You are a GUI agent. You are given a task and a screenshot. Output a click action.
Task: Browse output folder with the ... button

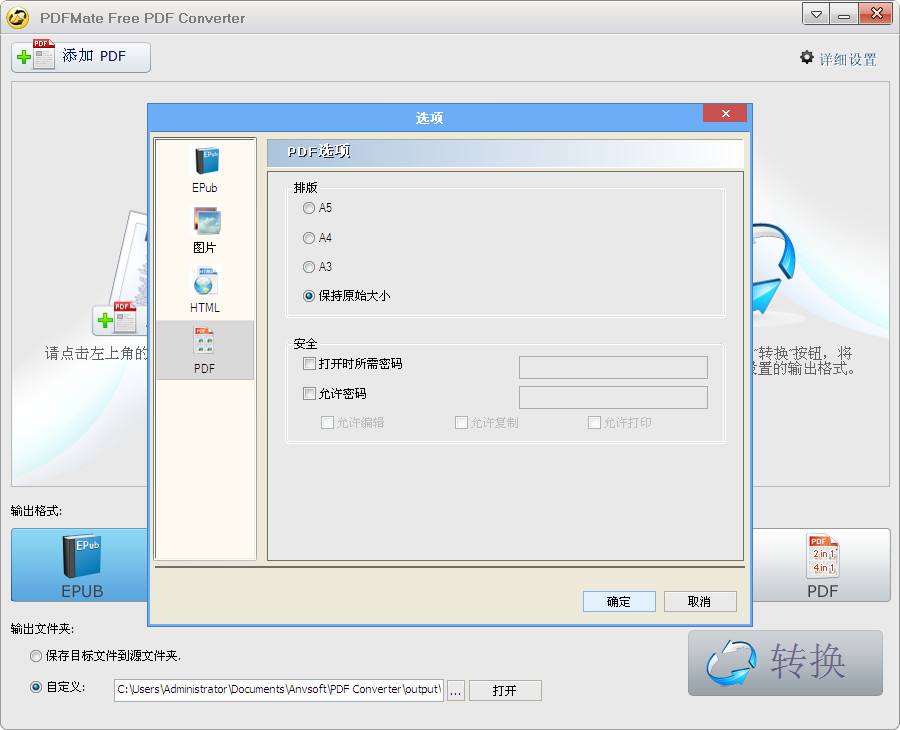(456, 690)
